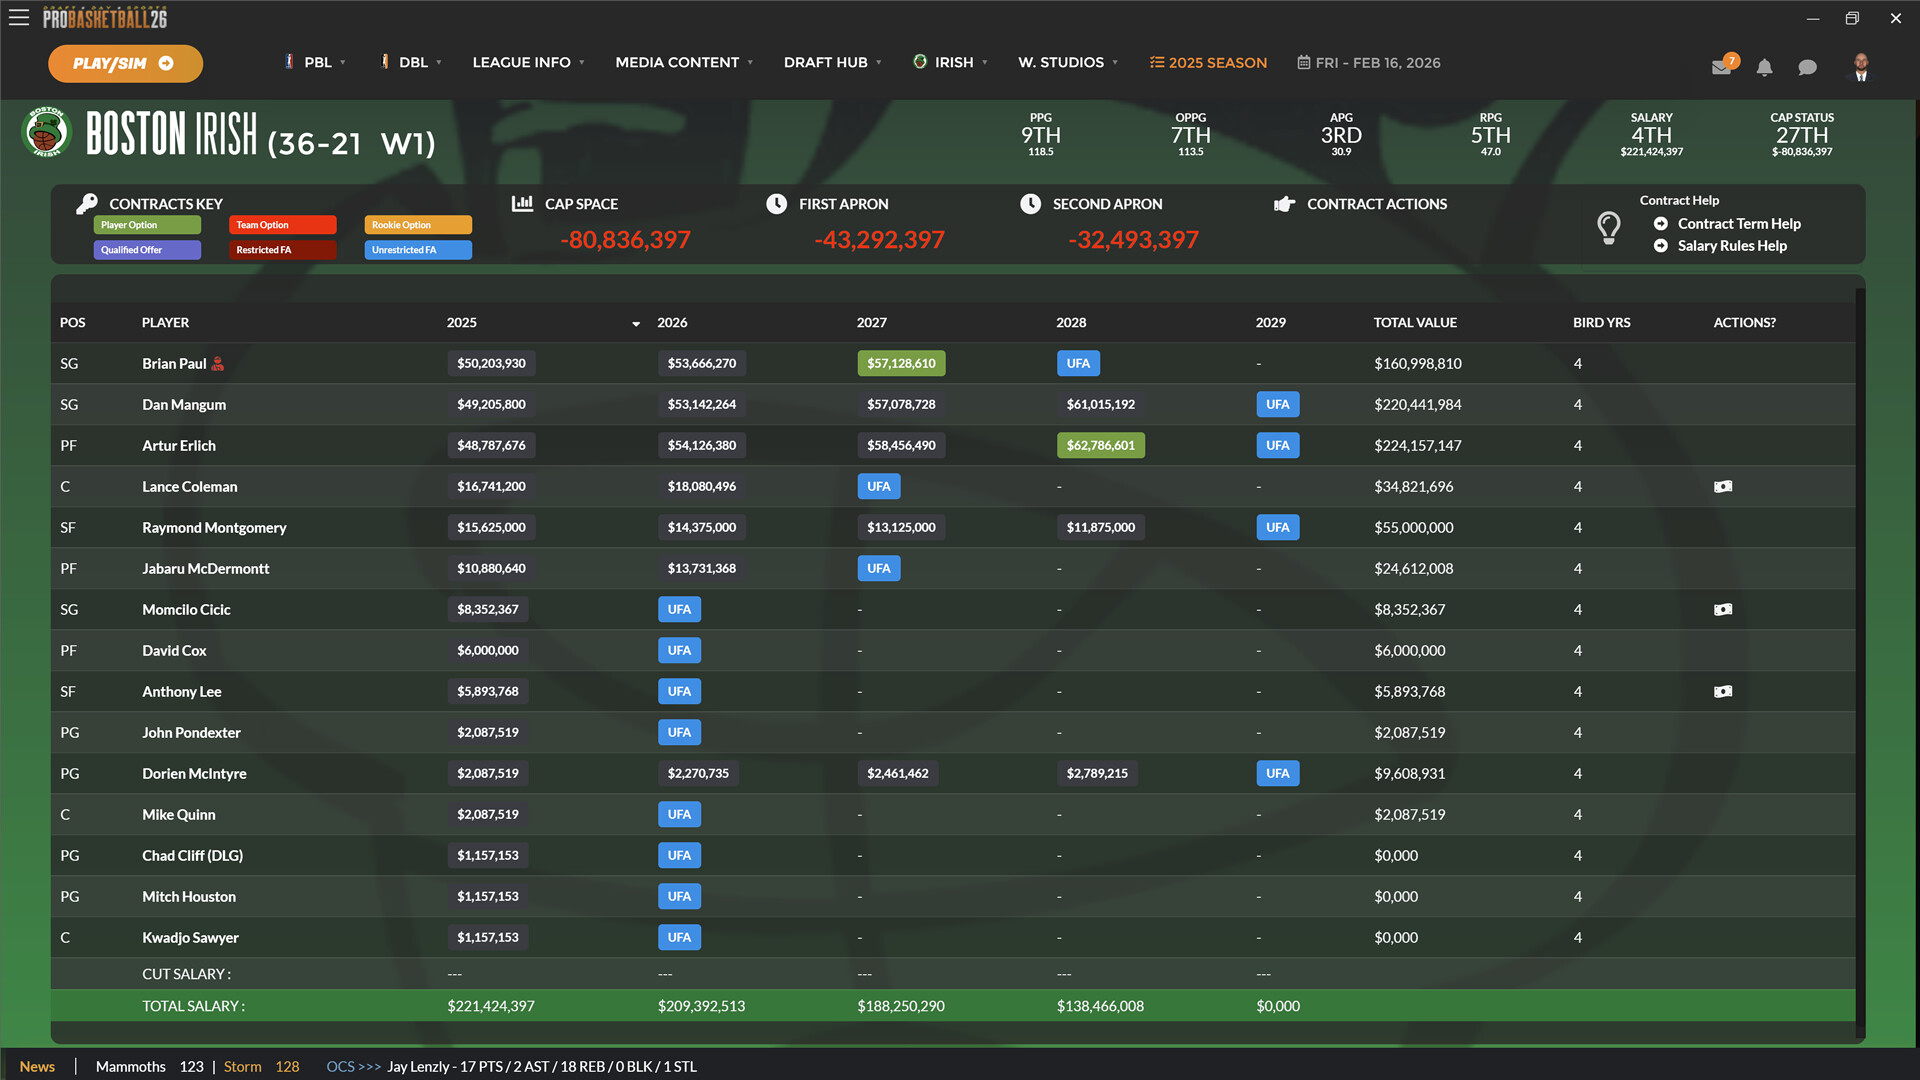Open the mail inbox icon
This screenshot has height=1080, width=1920.
(1721, 67)
